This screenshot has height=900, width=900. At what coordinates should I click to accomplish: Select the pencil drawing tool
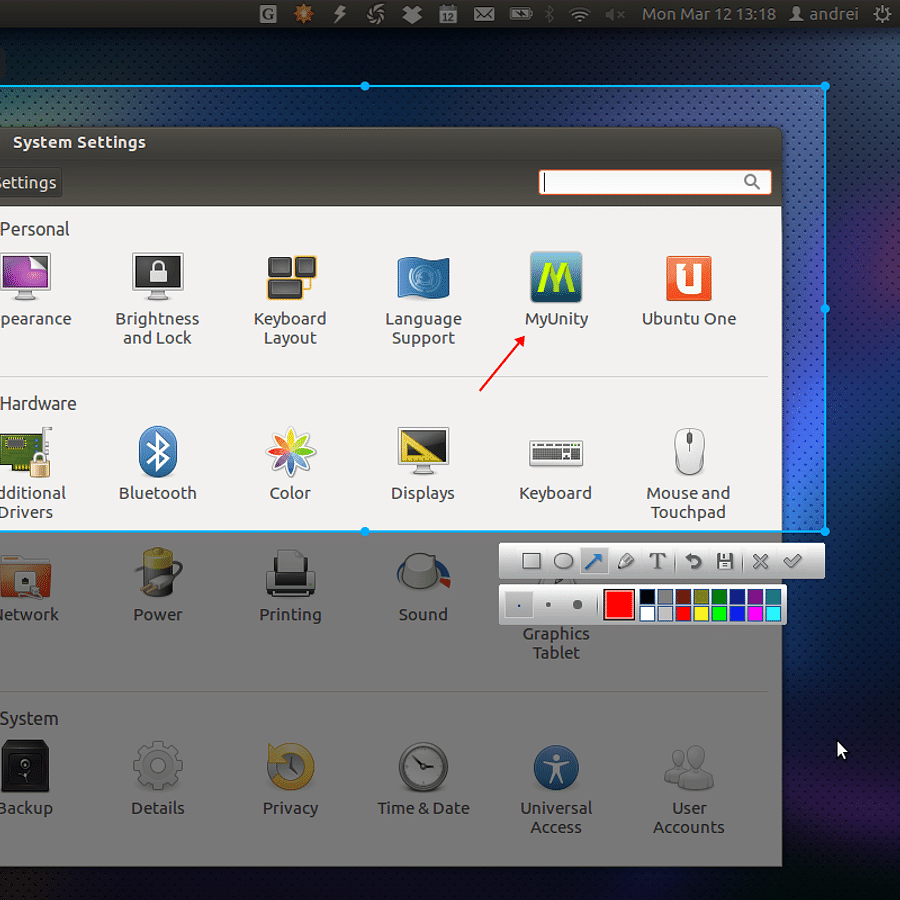[x=626, y=560]
